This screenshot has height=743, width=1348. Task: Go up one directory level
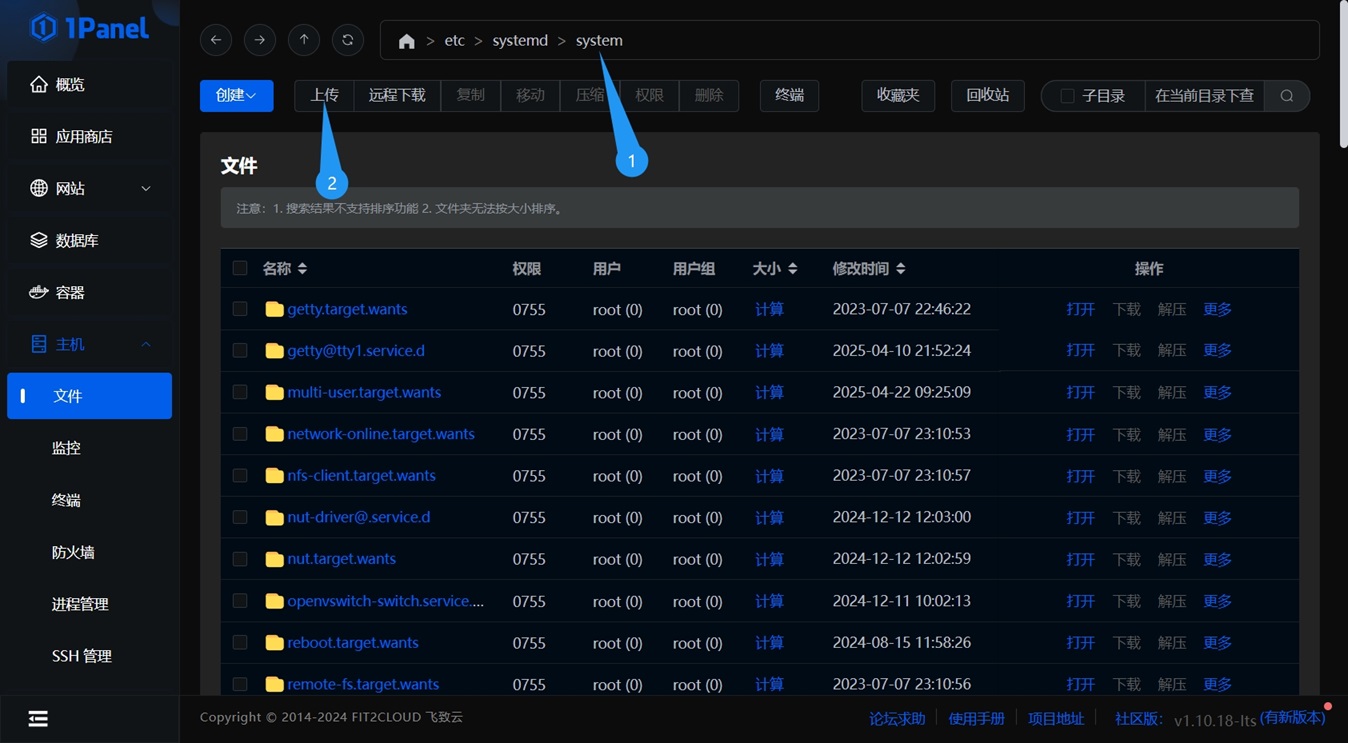coord(304,40)
